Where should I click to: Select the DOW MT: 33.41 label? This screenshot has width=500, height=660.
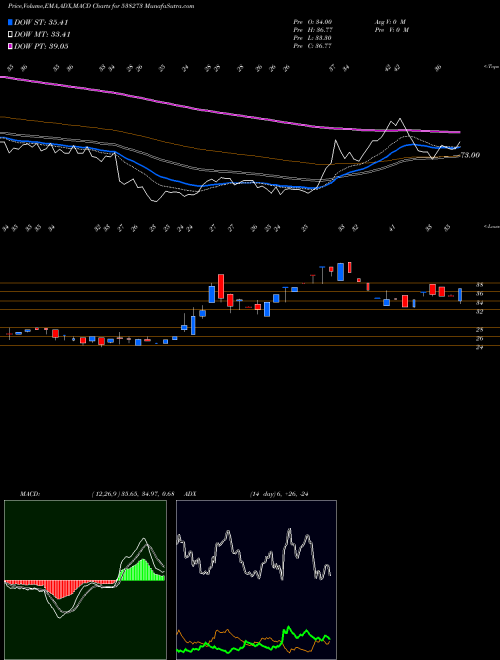(x=43, y=35)
